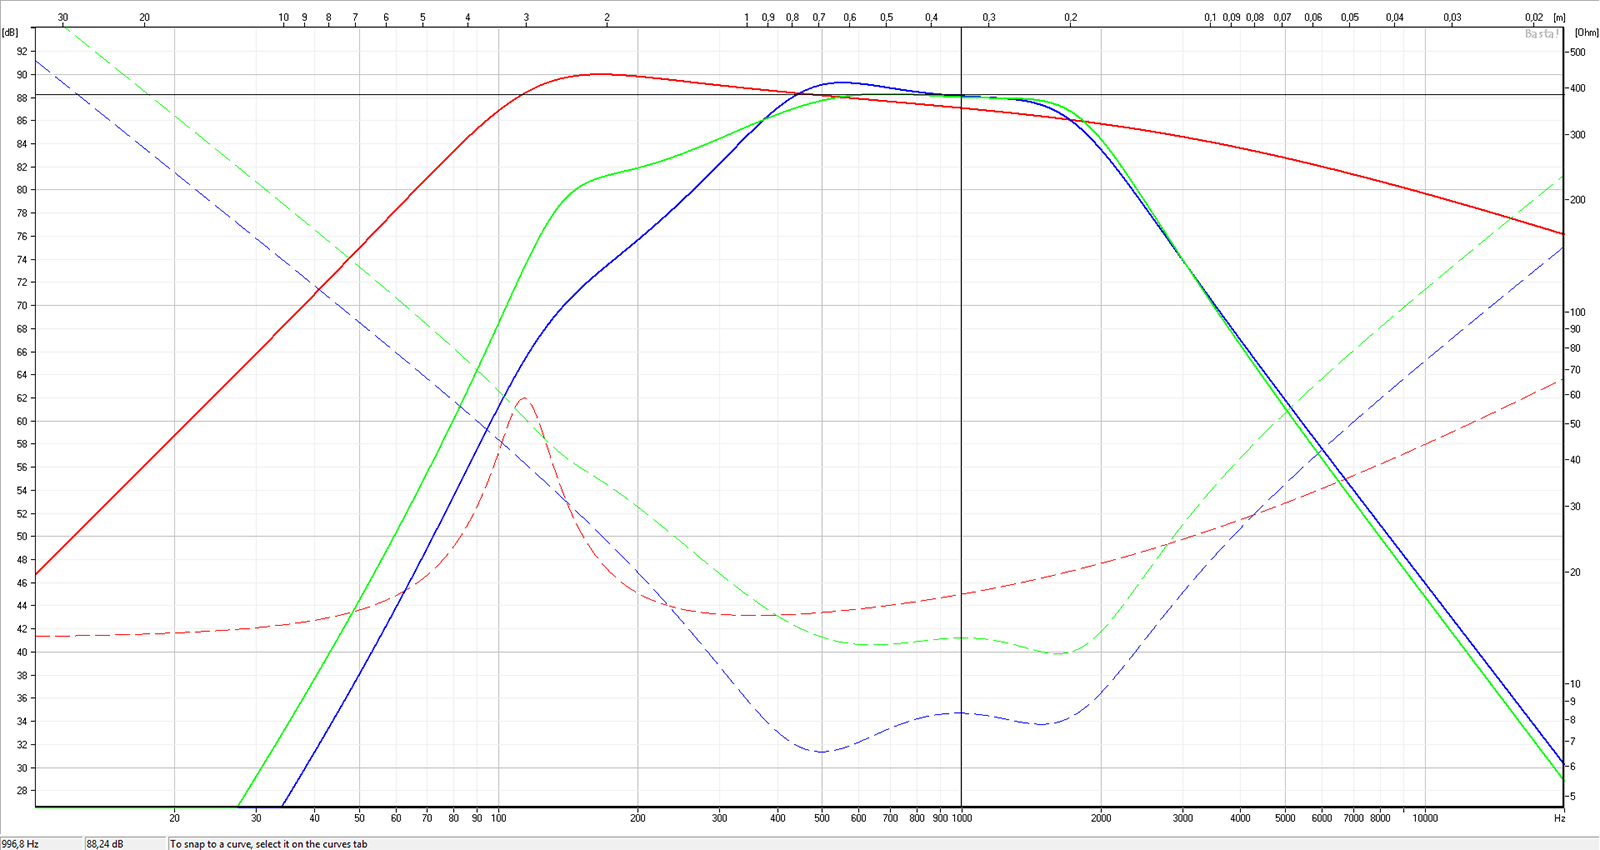The width and height of the screenshot is (1600, 850).
Task: Click the 60 label on the dB axis
Action: (x=22, y=421)
